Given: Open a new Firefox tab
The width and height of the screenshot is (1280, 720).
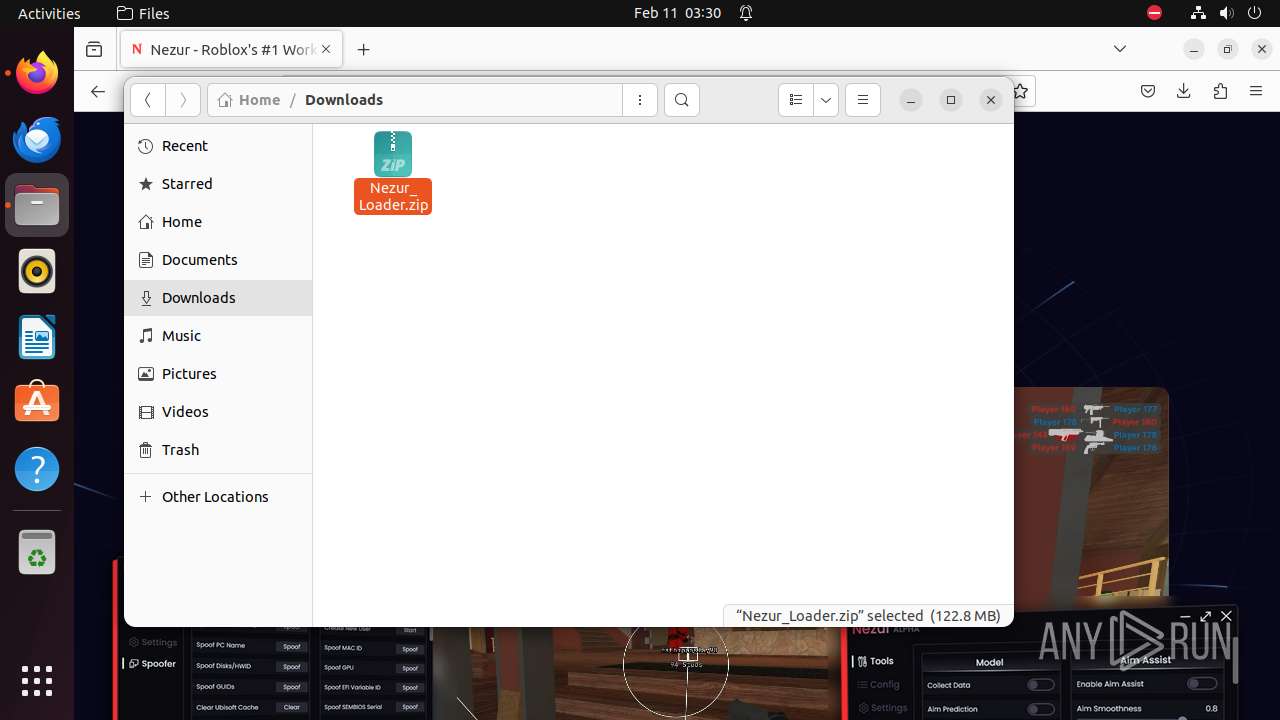Looking at the screenshot, I should 364,49.
